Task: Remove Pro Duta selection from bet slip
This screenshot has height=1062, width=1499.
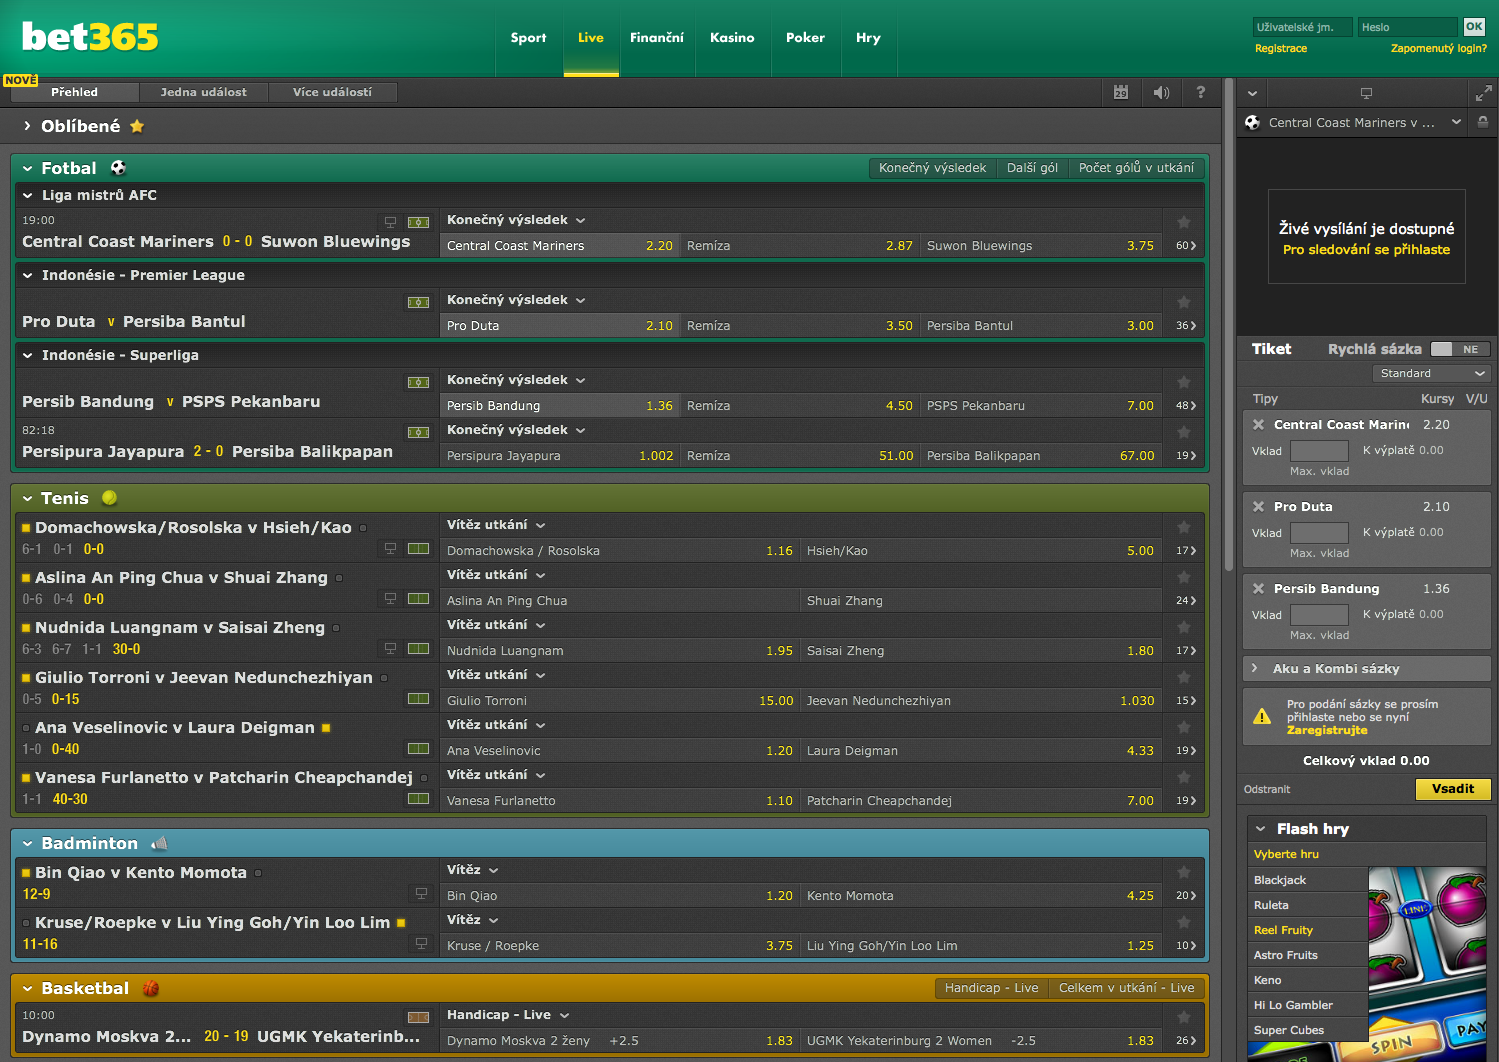Action: click(1259, 506)
